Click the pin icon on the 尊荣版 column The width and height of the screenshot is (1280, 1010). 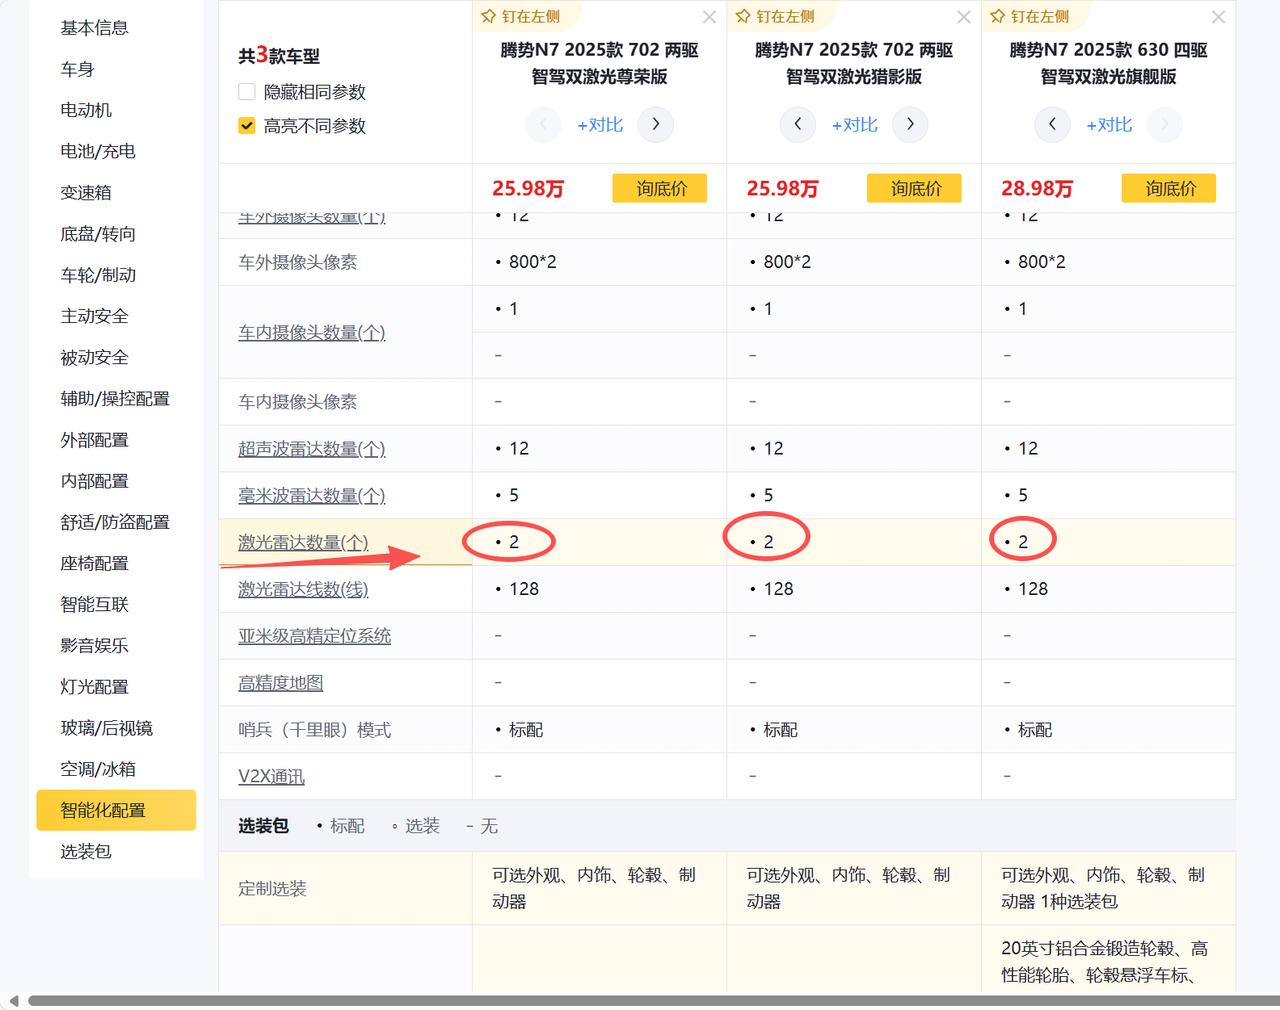489,16
